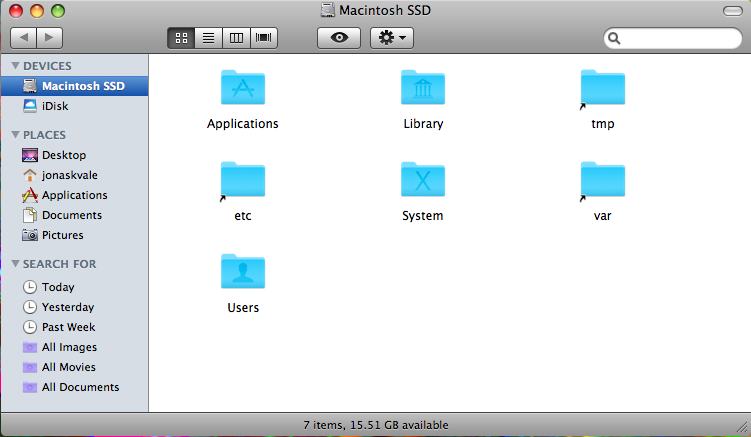
Task: Collapse the DEVICES section
Action: click(15, 66)
